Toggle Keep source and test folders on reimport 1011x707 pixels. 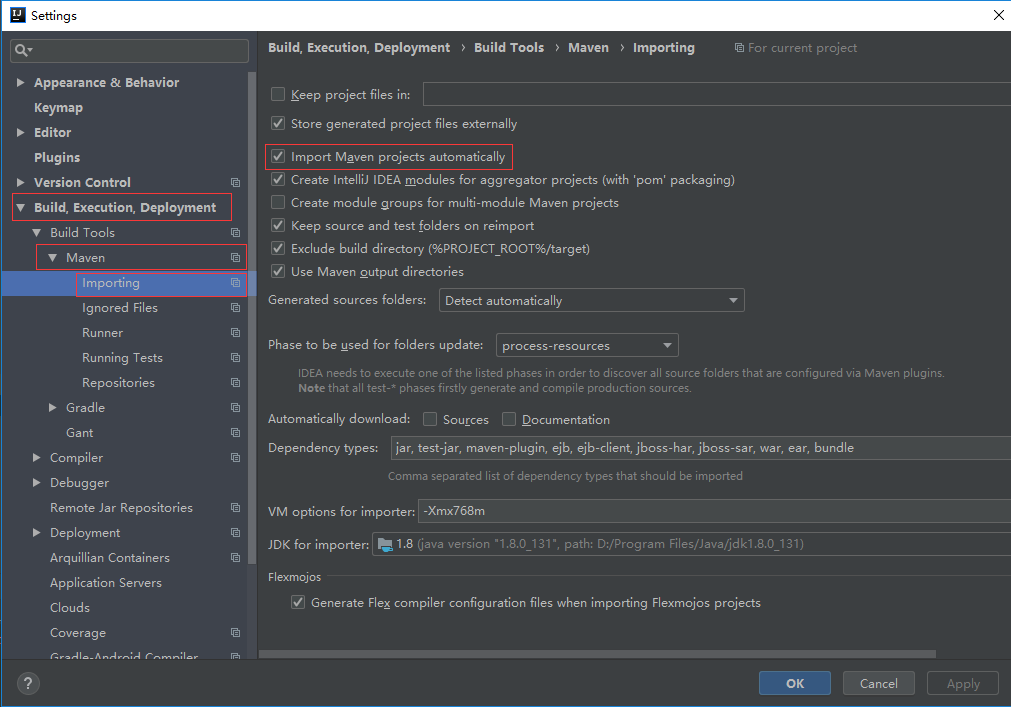278,226
